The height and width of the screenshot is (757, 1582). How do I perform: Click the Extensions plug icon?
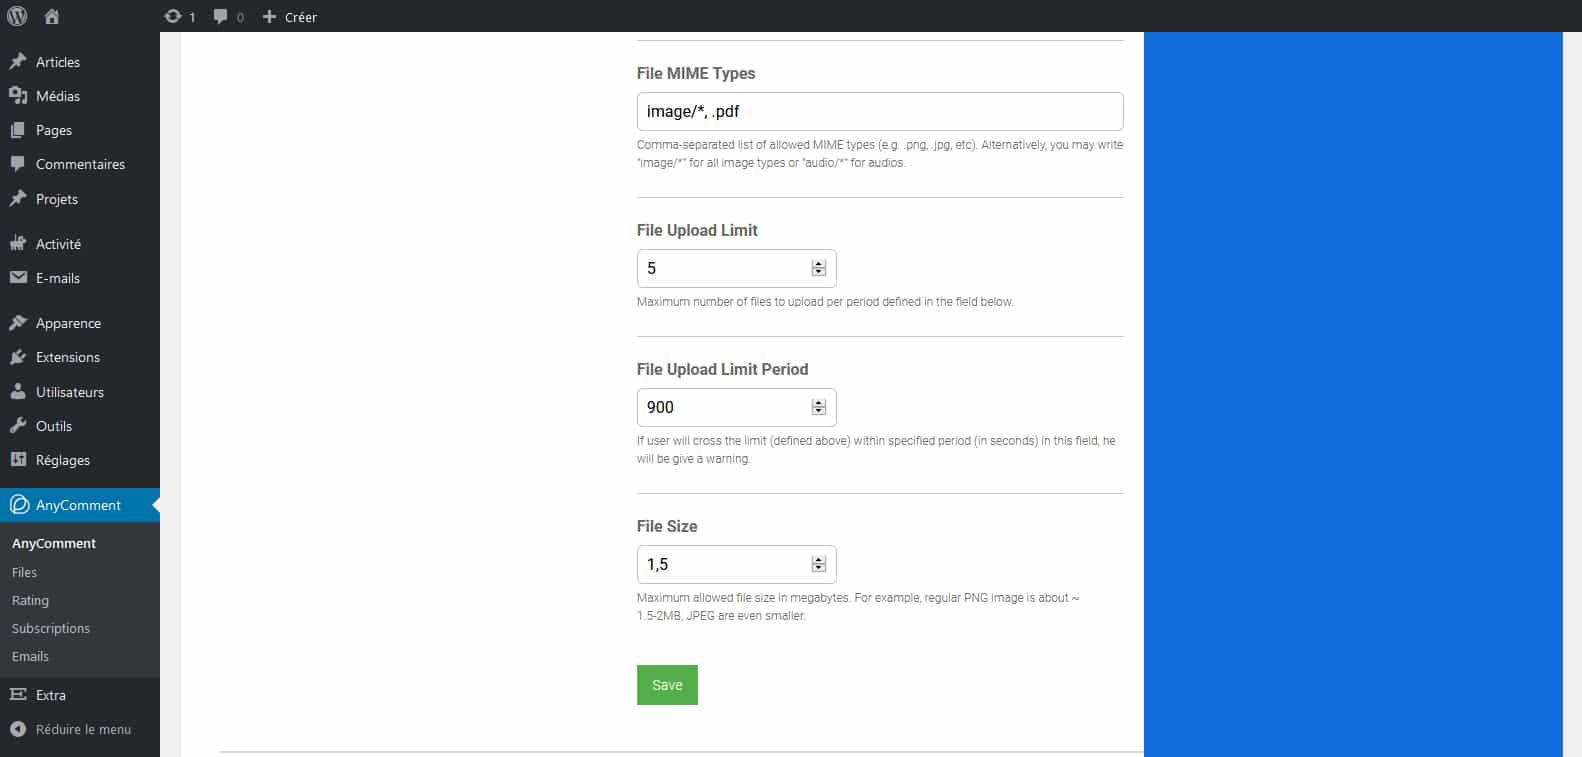[18, 357]
